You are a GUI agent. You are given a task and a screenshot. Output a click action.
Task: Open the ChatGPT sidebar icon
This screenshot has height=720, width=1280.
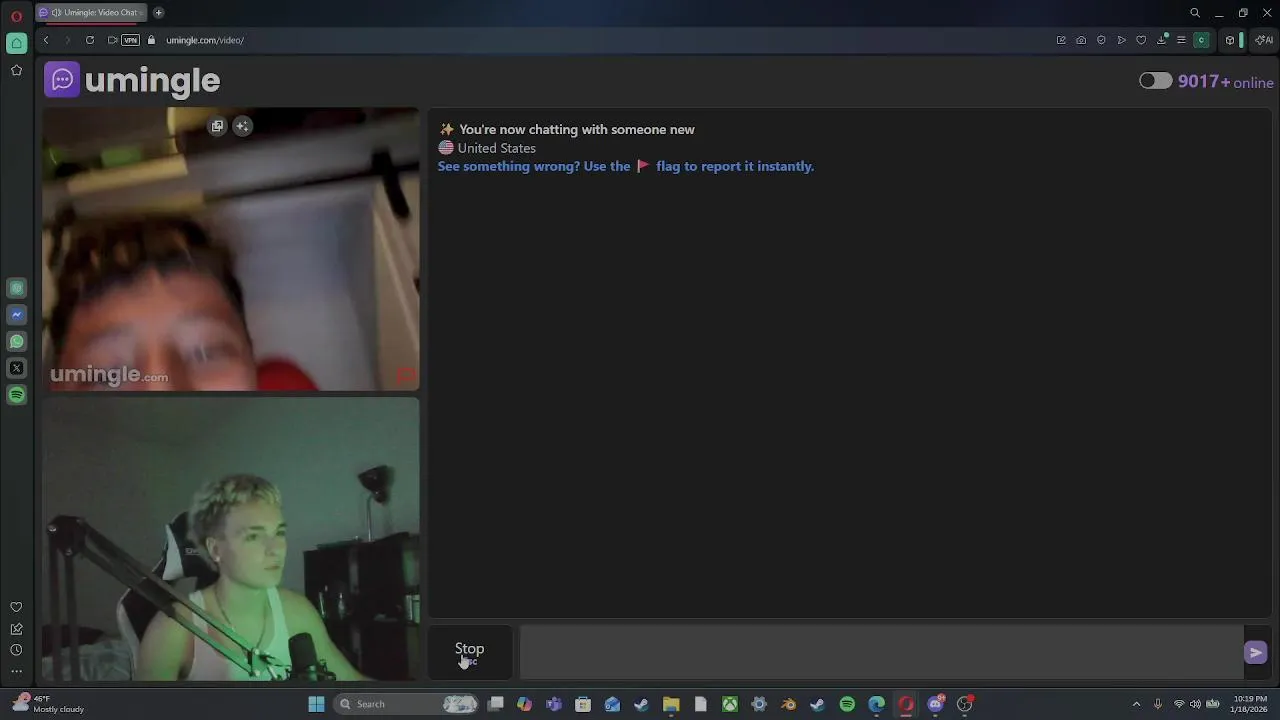pyautogui.click(x=16, y=288)
